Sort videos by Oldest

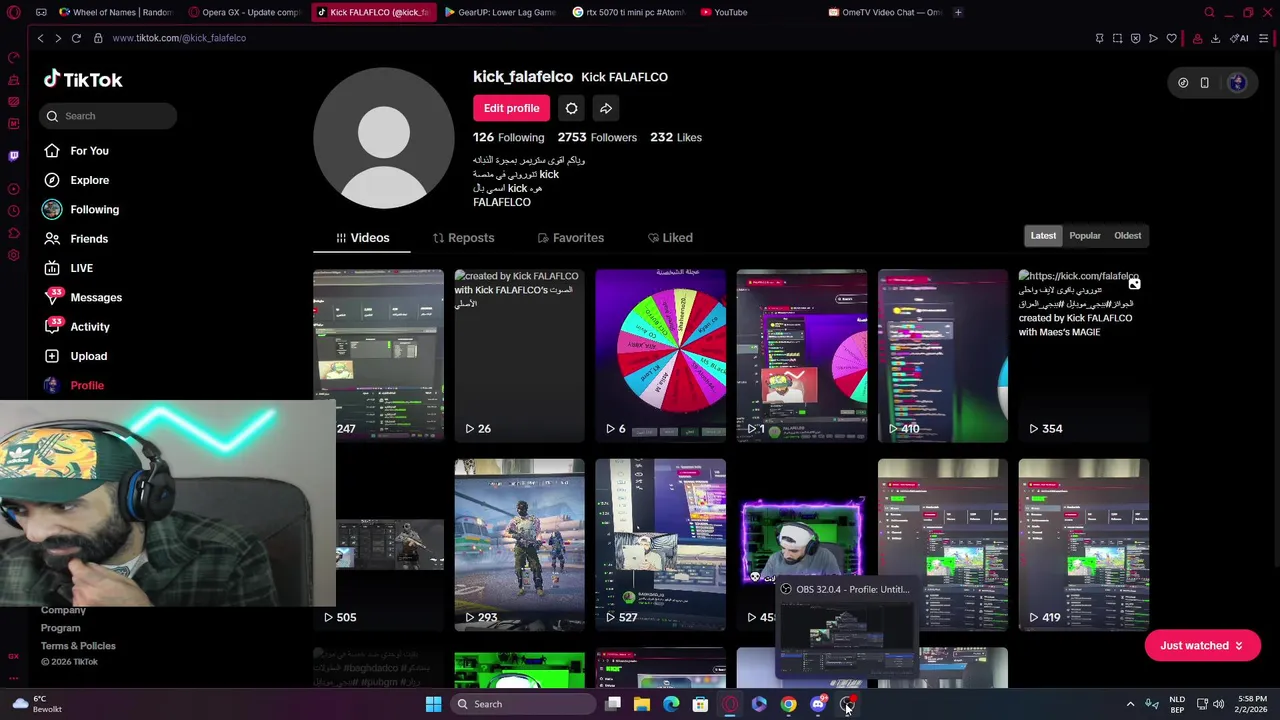point(1127,236)
